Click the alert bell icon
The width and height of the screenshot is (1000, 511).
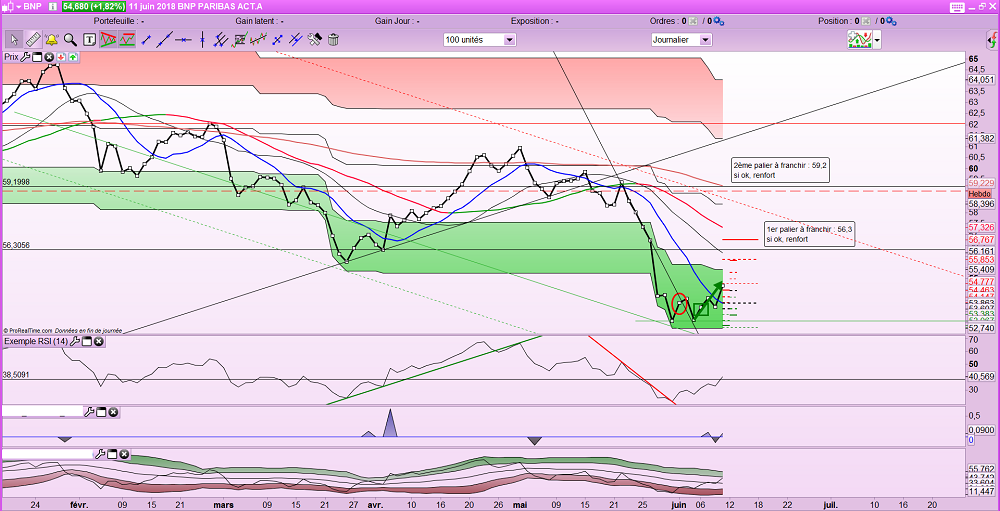(x=51, y=40)
